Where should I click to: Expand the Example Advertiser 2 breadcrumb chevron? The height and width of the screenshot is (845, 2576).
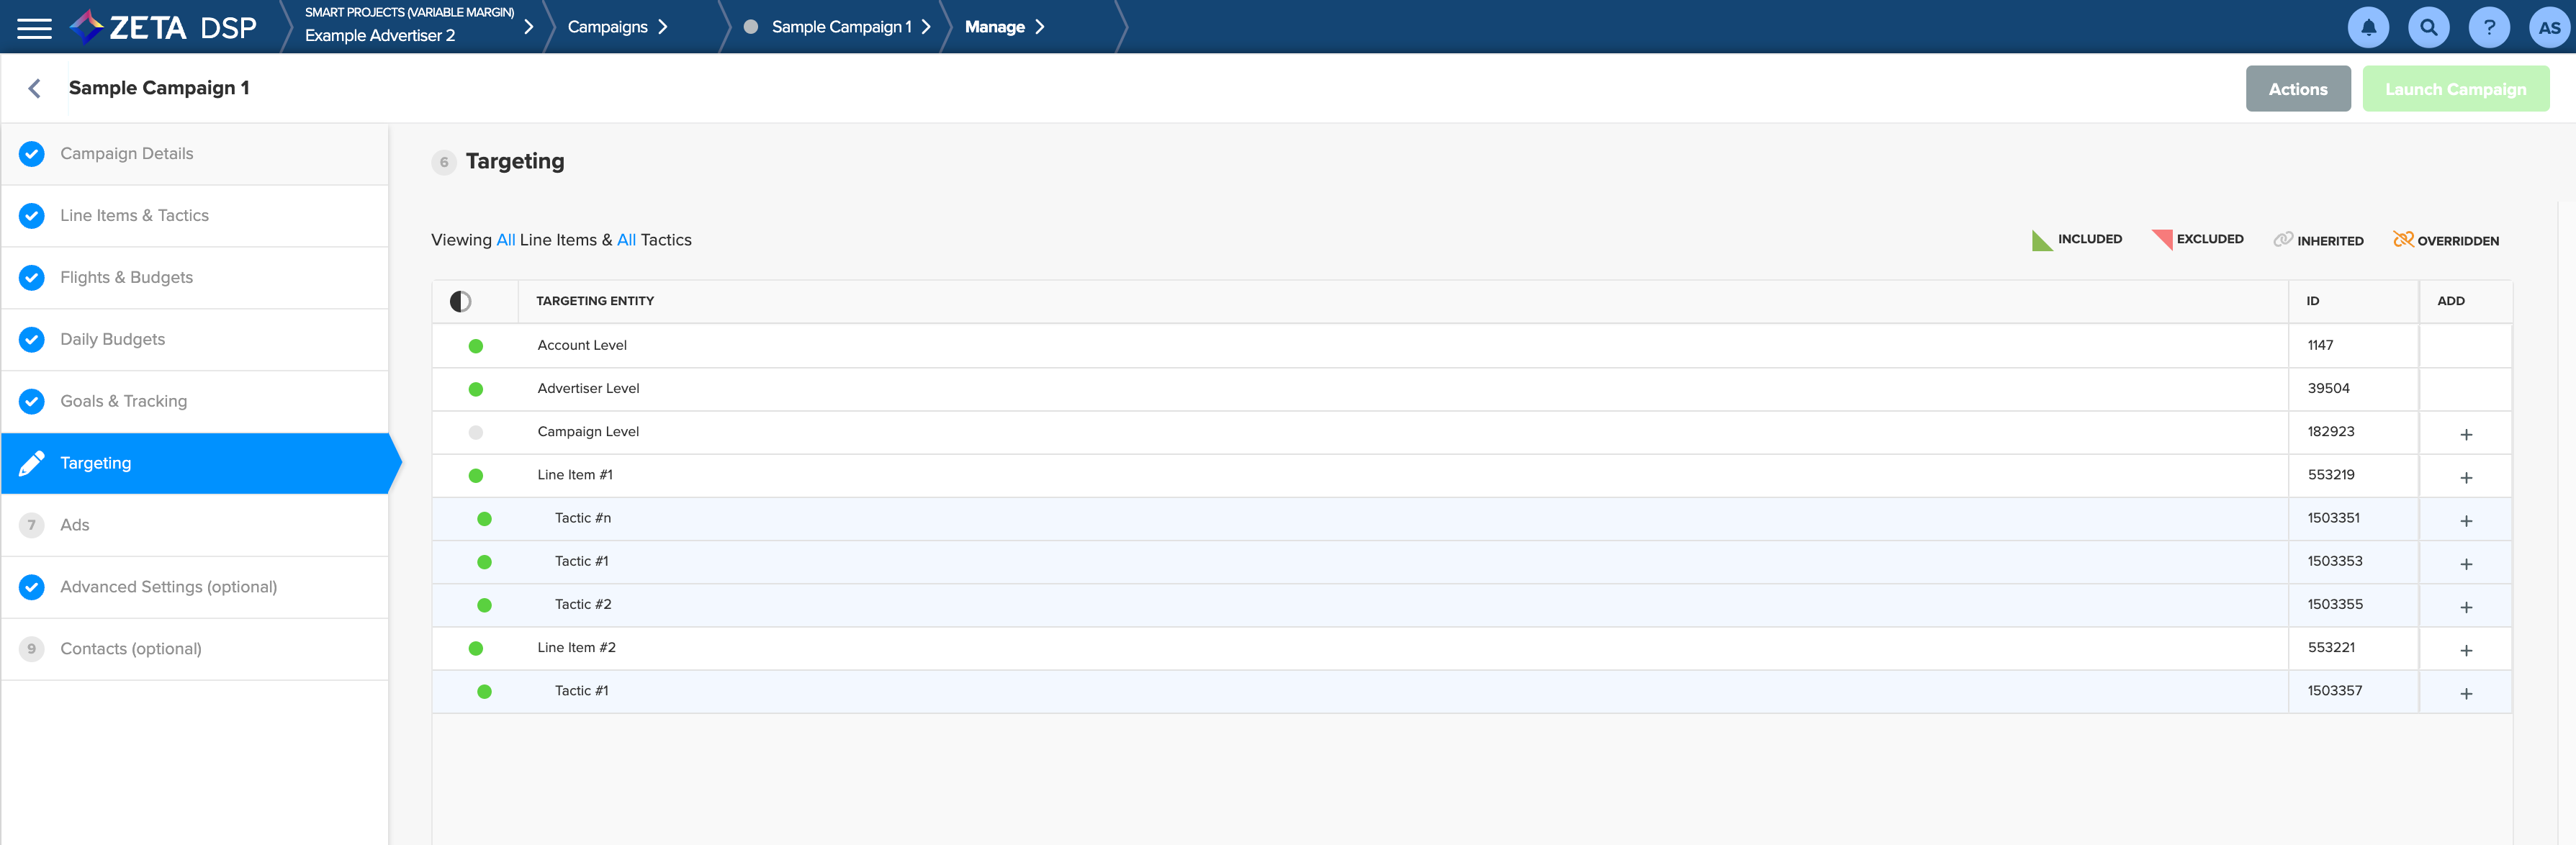(529, 27)
